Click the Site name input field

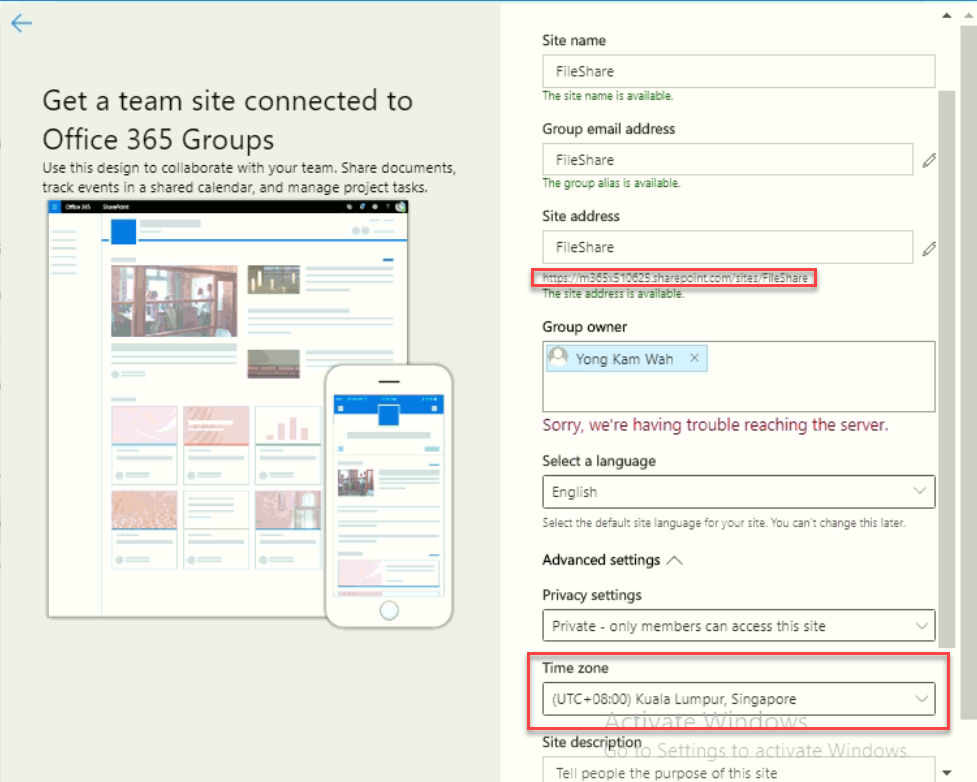click(738, 71)
